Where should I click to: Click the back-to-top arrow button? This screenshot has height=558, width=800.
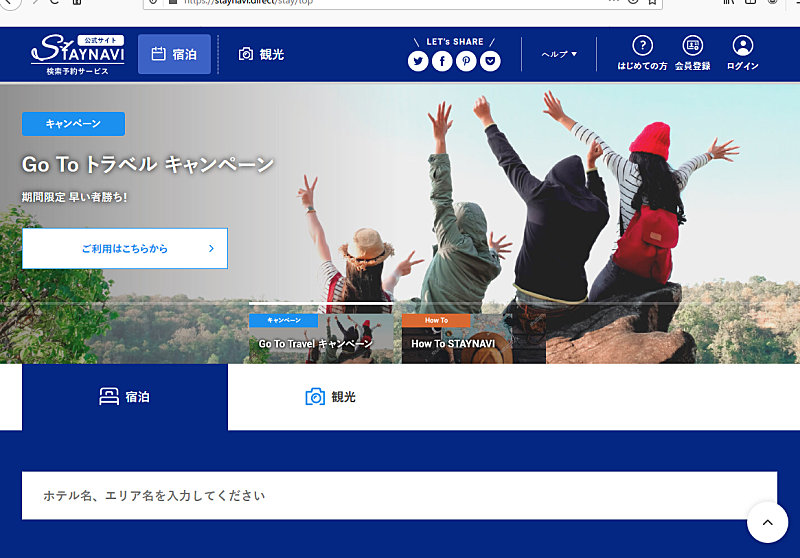click(767, 522)
